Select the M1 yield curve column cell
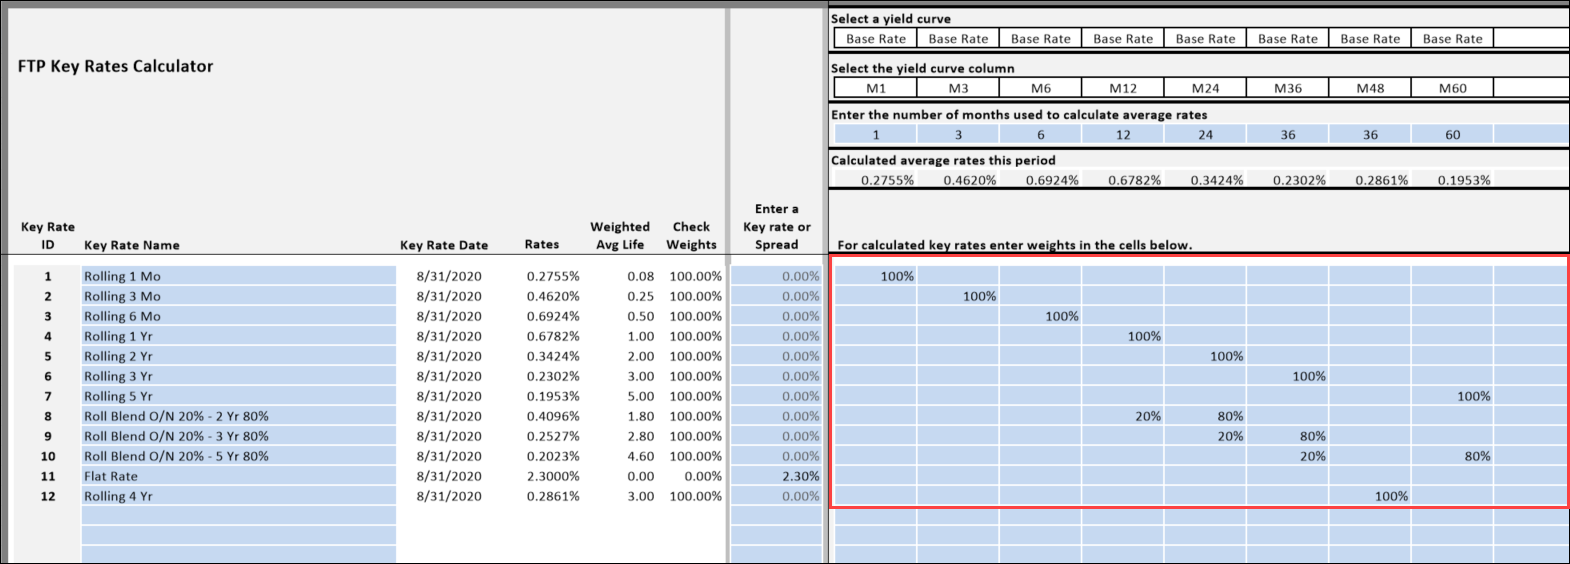Viewport: 1570px width, 564px height. coord(875,88)
